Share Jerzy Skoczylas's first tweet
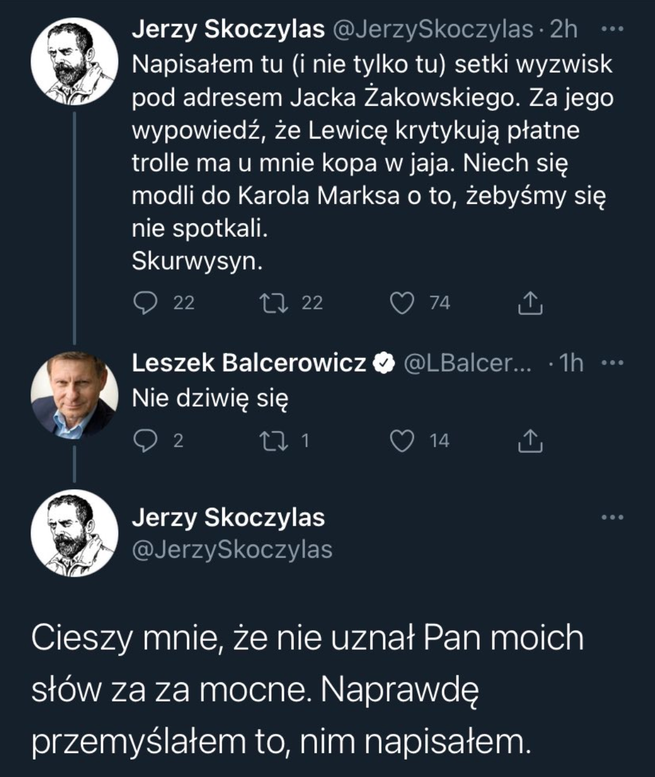The width and height of the screenshot is (655, 777). (531, 303)
